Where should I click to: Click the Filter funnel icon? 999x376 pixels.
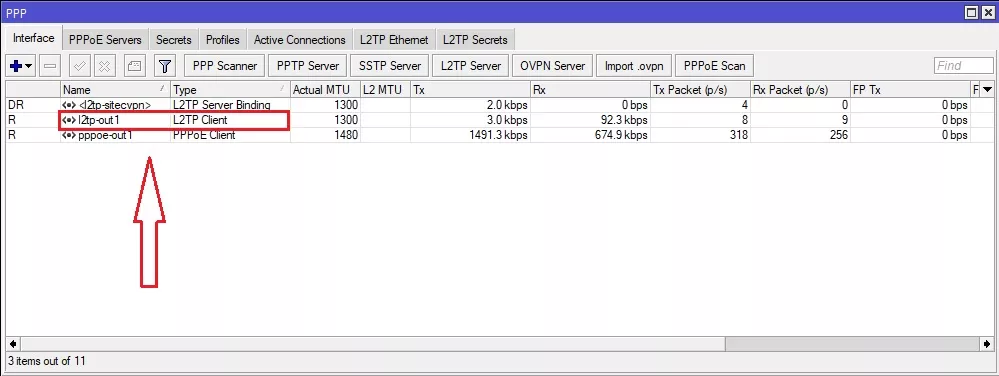[x=164, y=66]
